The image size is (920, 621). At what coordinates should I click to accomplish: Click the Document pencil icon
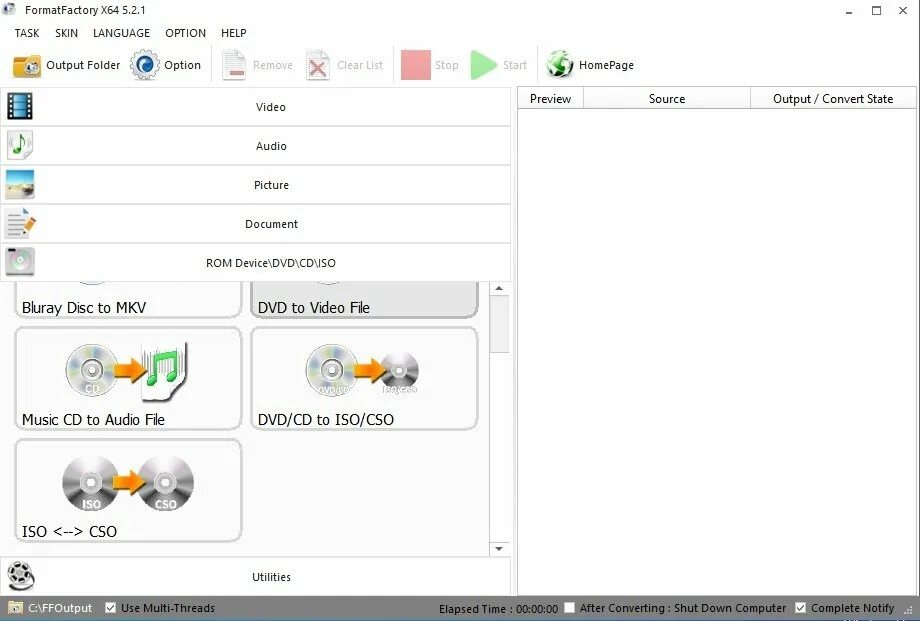(20, 224)
